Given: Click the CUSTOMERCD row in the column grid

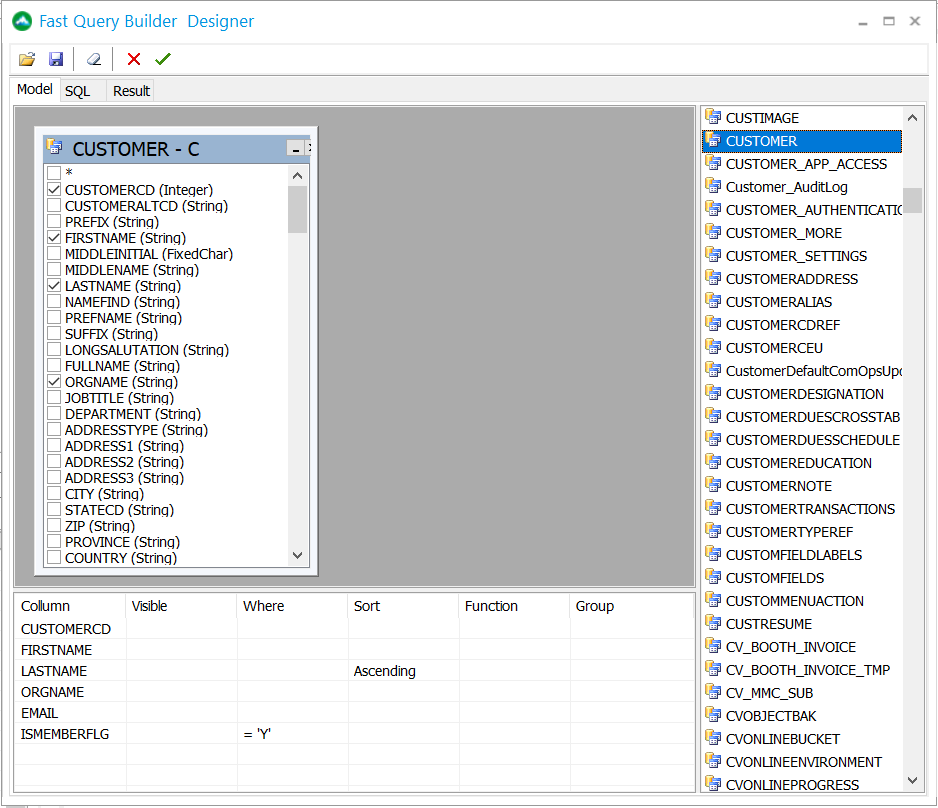Looking at the screenshot, I should pyautogui.click(x=353, y=629).
